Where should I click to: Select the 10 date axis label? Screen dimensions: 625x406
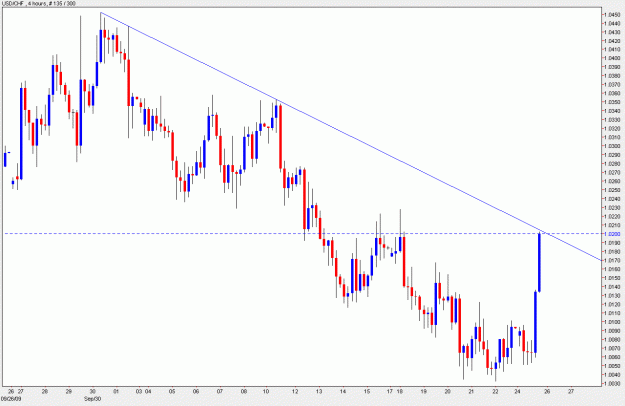(266, 391)
